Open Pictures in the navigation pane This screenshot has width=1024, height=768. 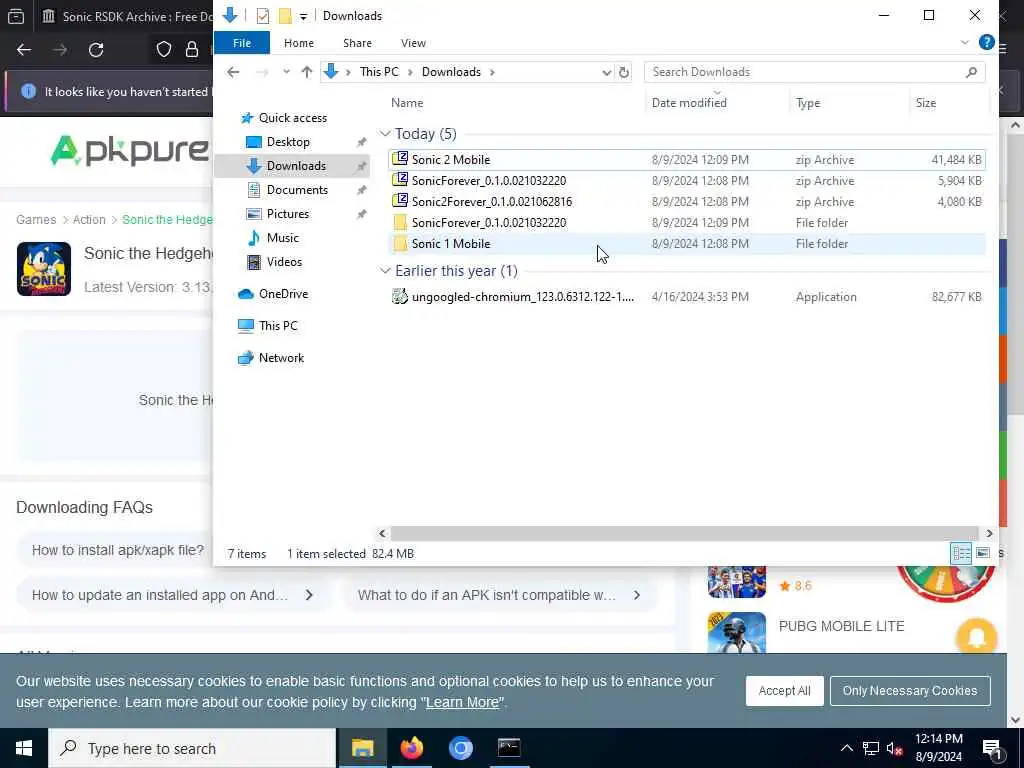pos(287,214)
